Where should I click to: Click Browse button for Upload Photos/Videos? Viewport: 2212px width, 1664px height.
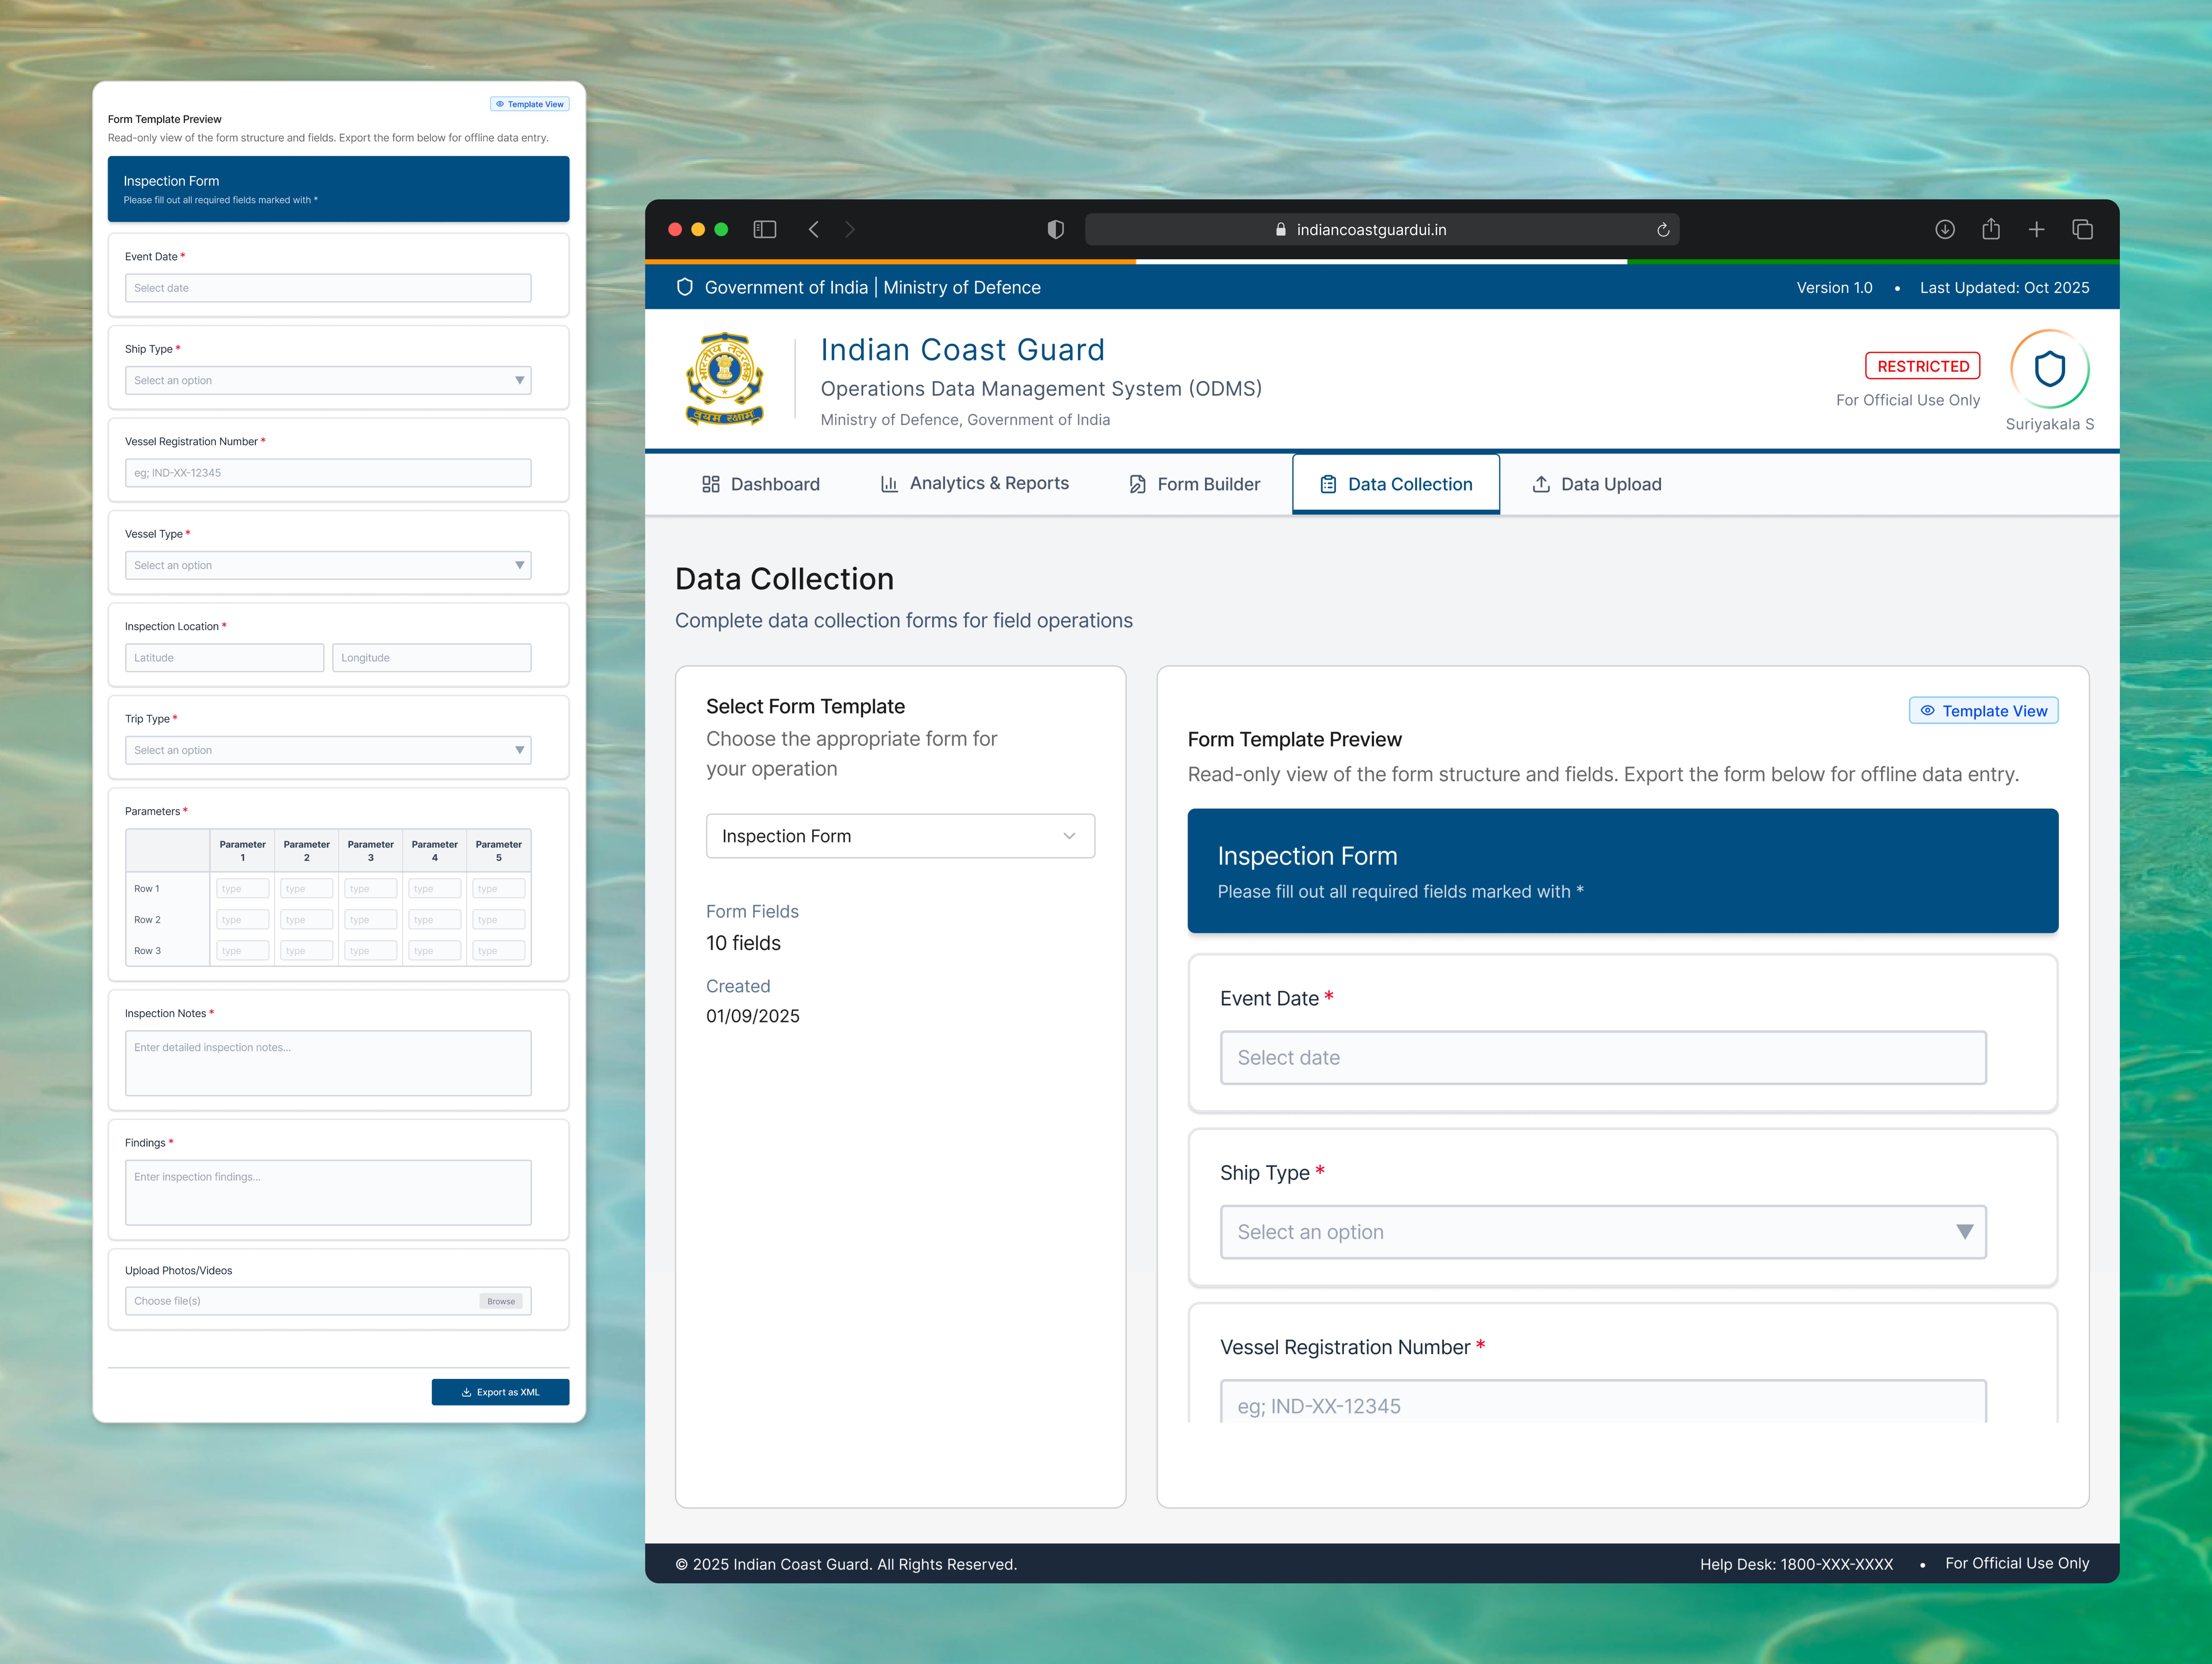coord(501,1301)
